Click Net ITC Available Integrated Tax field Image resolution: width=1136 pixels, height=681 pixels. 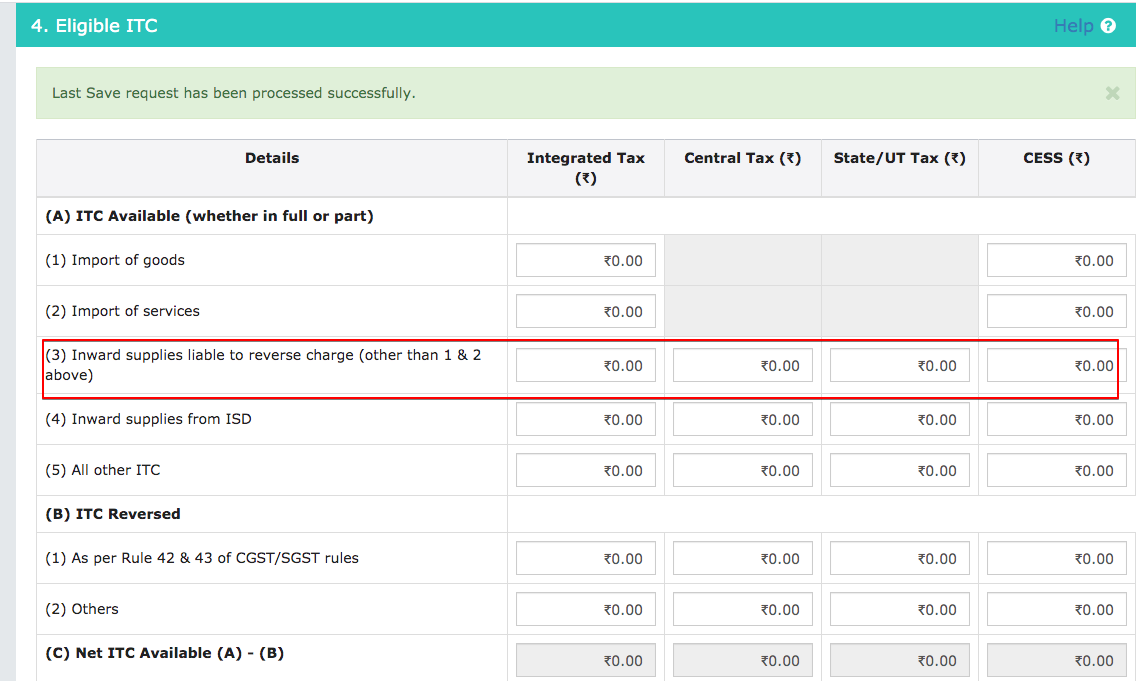pyautogui.click(x=585, y=660)
